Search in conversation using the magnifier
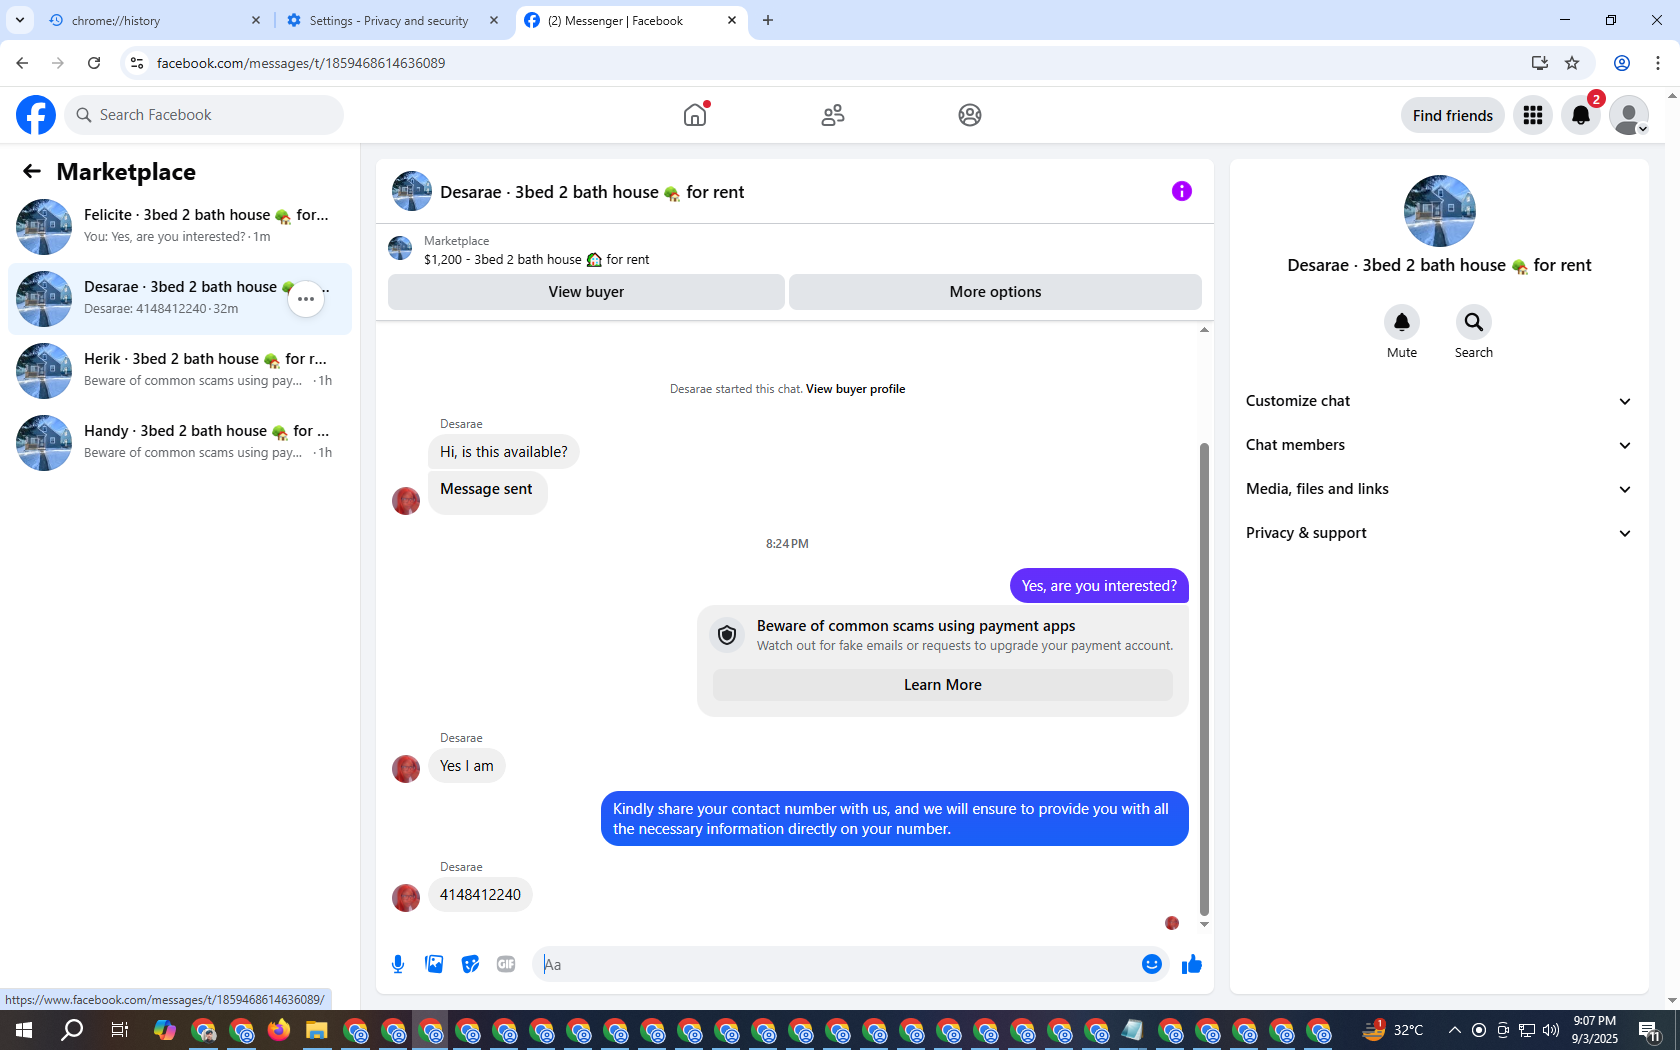Image resolution: width=1680 pixels, height=1050 pixels. pyautogui.click(x=1474, y=322)
